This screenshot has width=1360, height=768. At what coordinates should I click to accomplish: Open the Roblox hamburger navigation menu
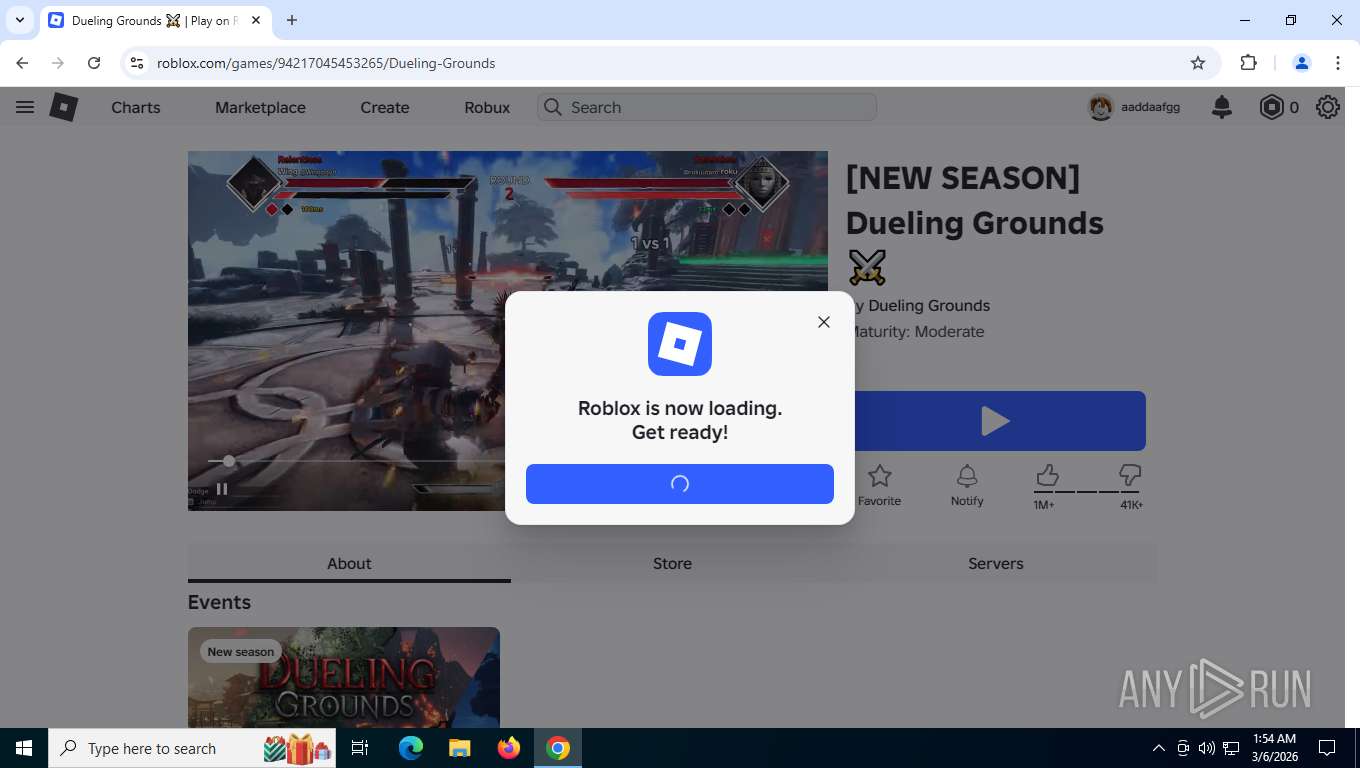(x=25, y=107)
